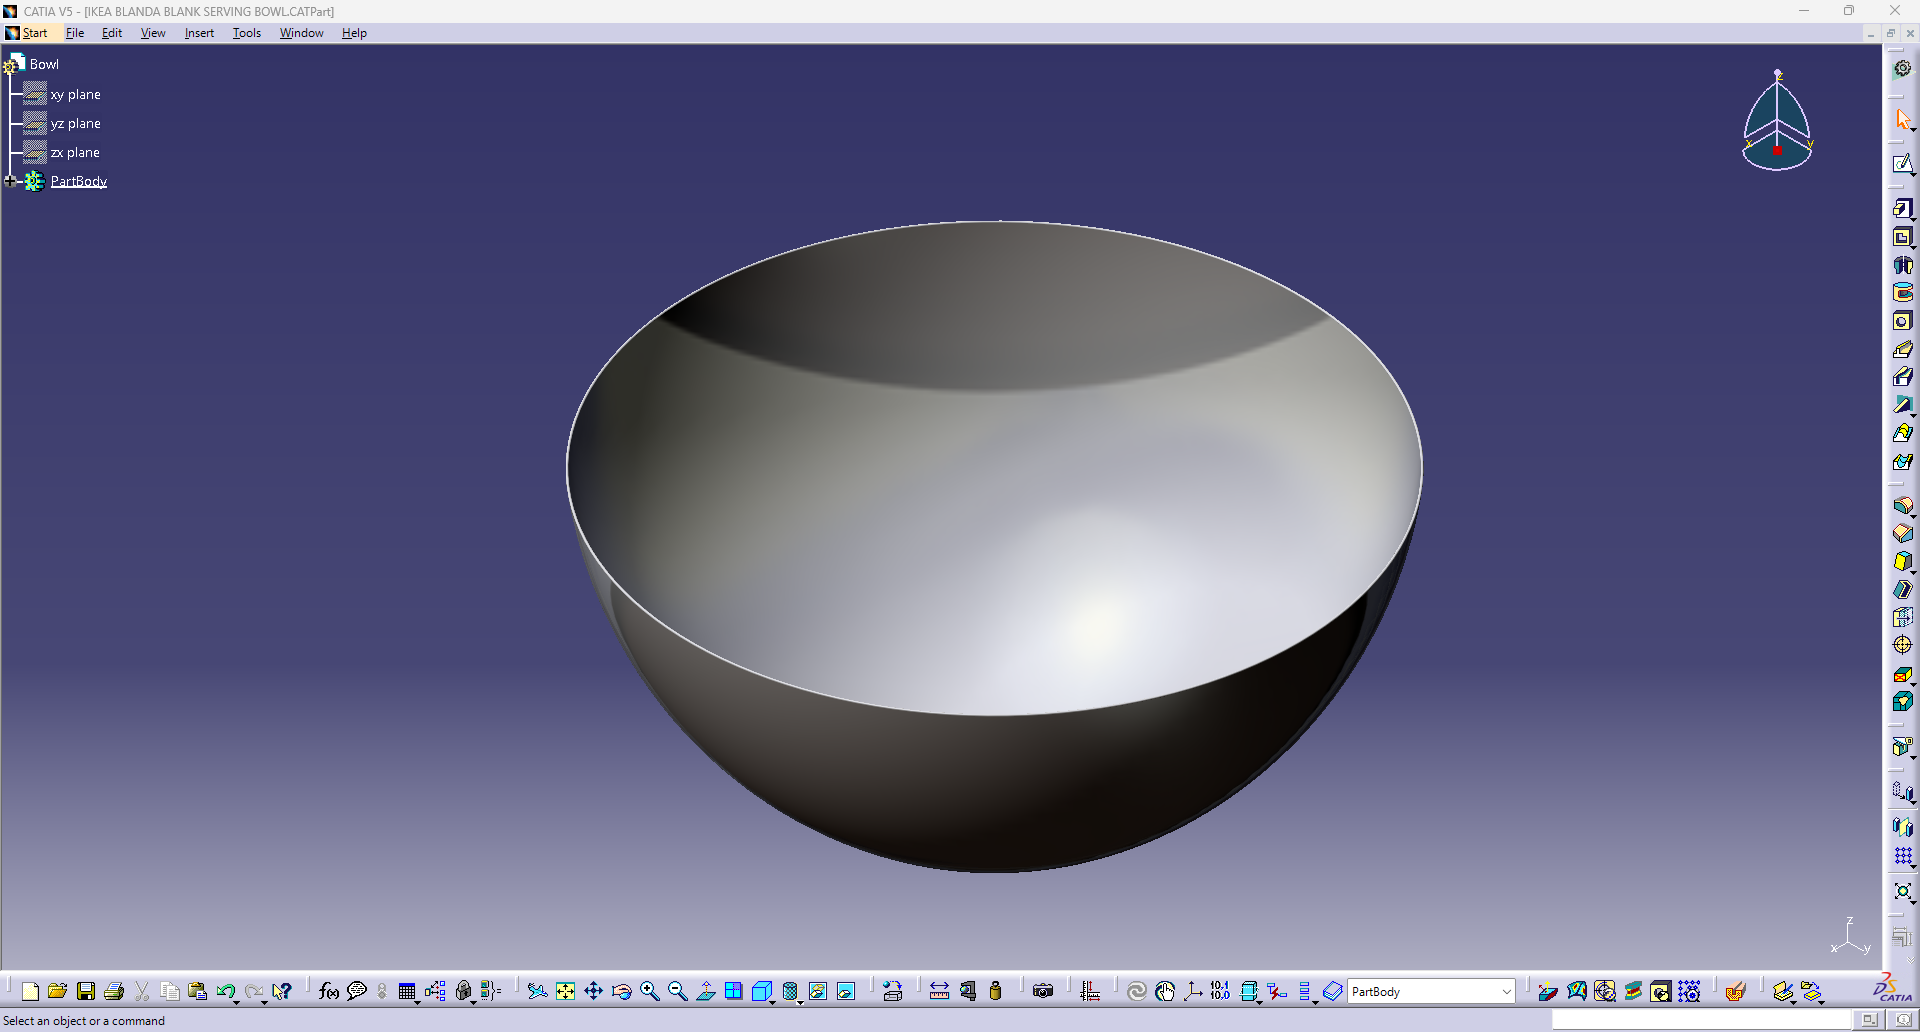Click the Start menu button
Screen dimensions: 1920x1032
[x=27, y=33]
